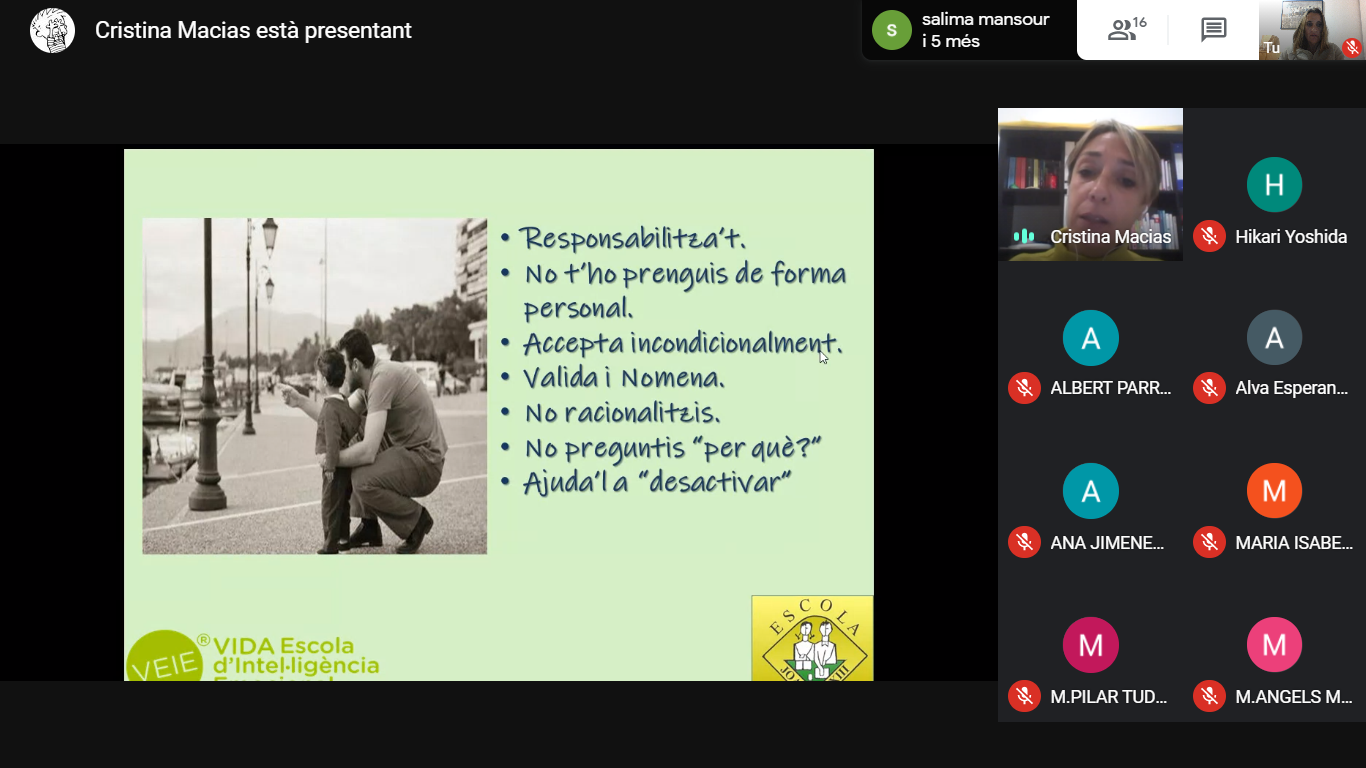
Task: Click the ANA JIMENE participant avatar
Action: click(x=1090, y=491)
